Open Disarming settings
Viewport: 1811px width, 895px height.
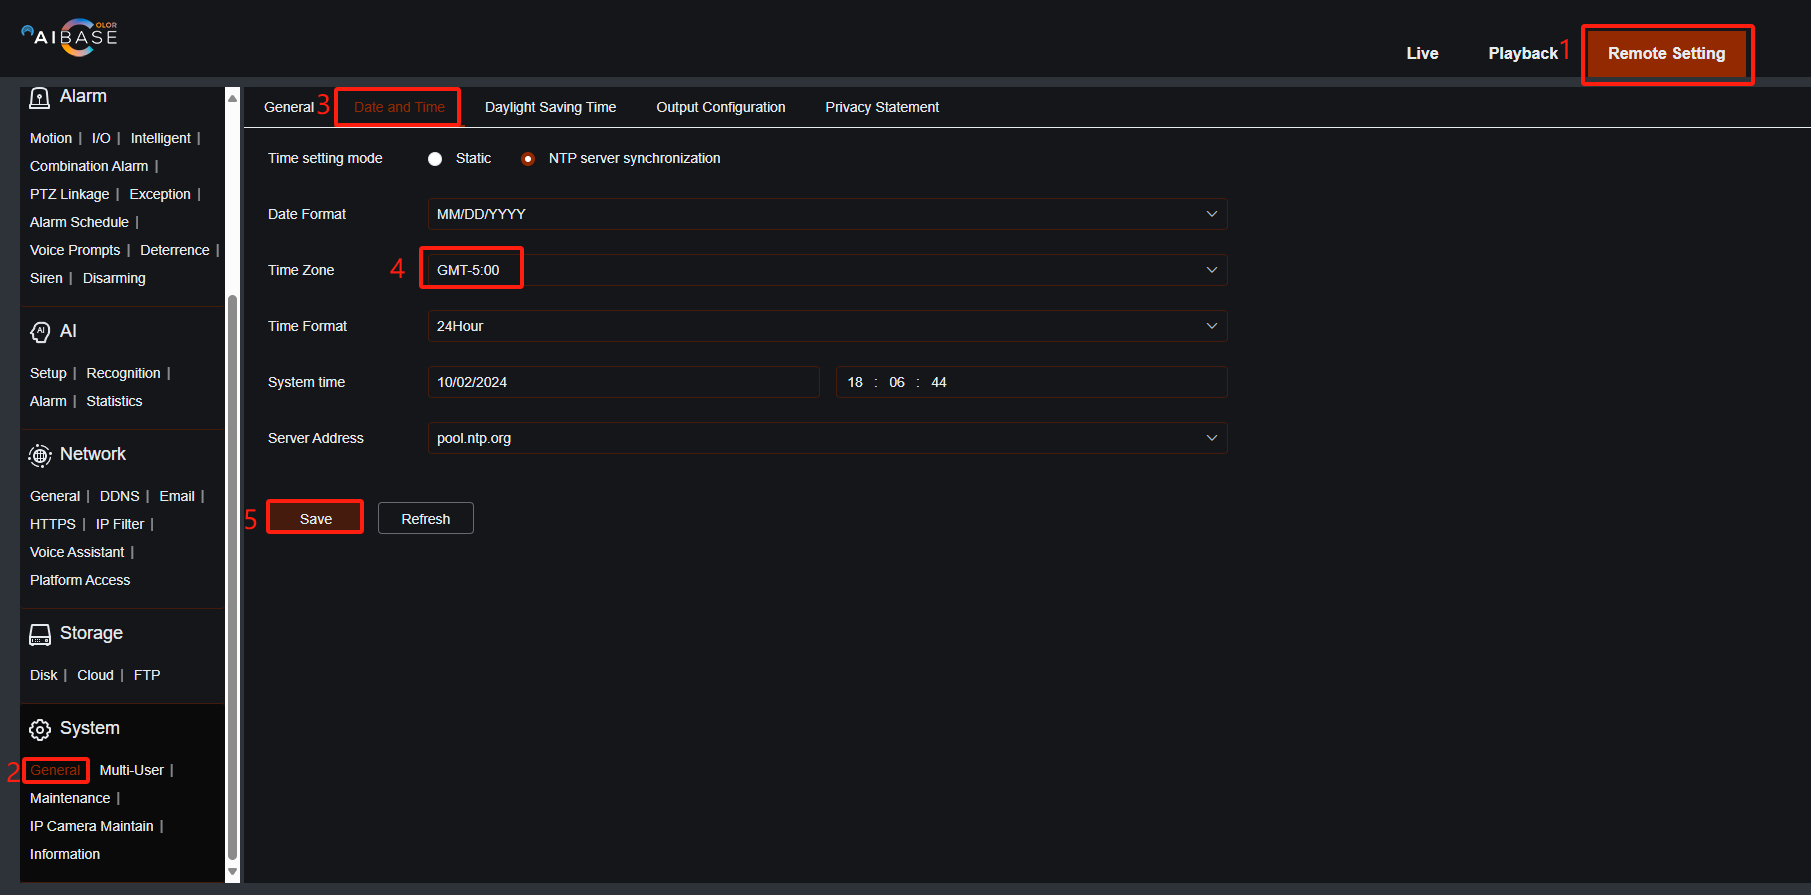click(x=114, y=278)
